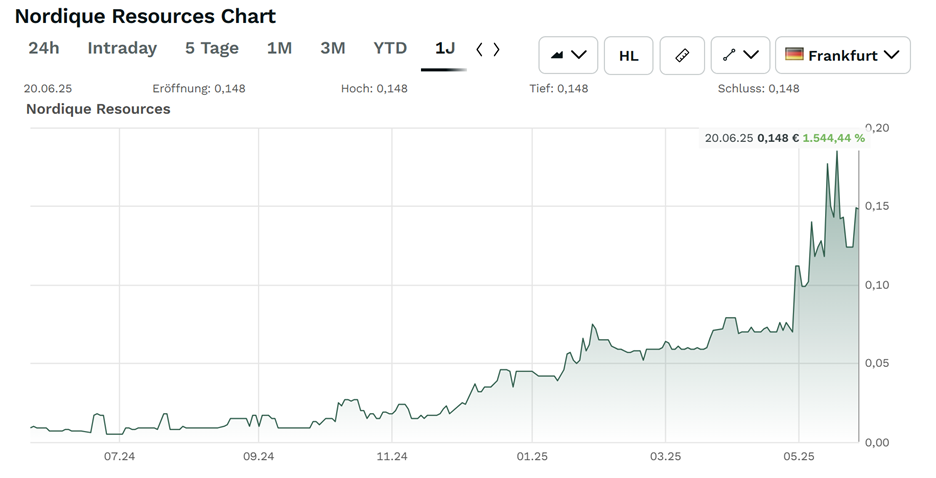Click the Nordique Resources series label

pos(98,109)
